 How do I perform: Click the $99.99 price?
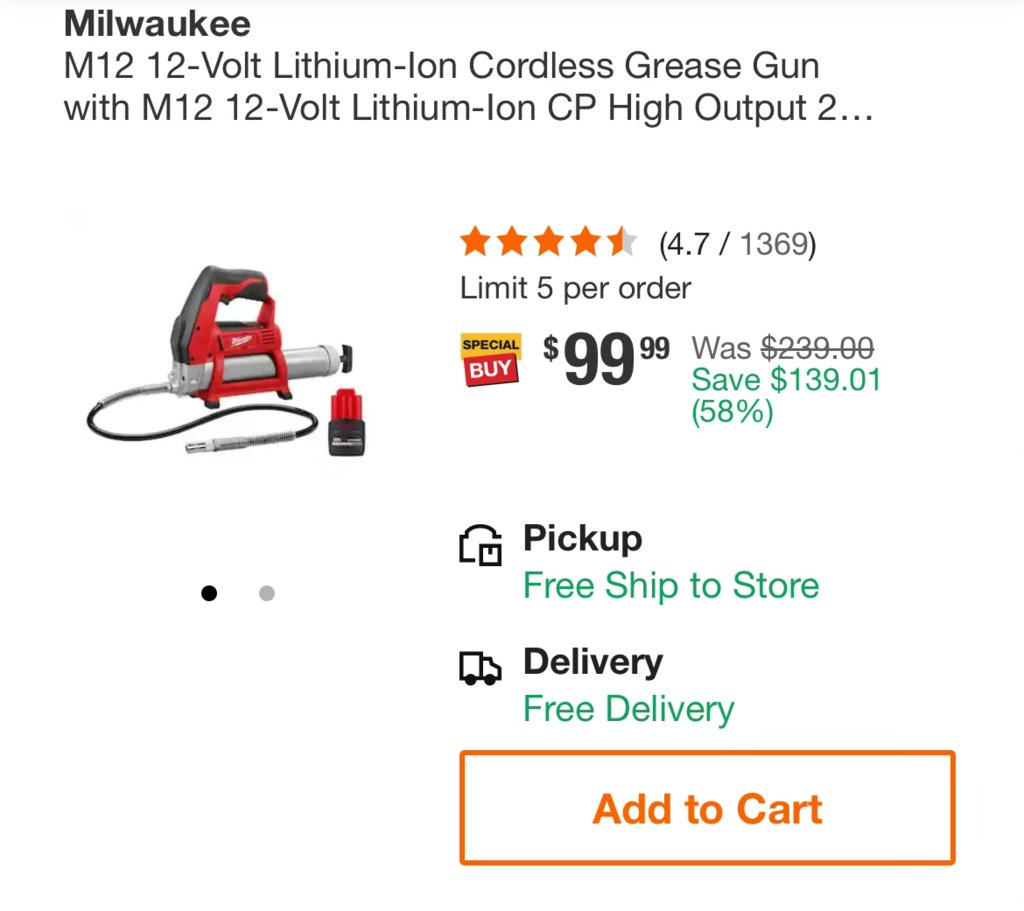coord(606,359)
